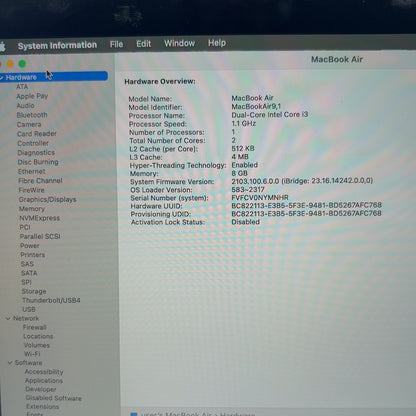Collapse the Network section chevron
The height and width of the screenshot is (416, 416).
8,319
